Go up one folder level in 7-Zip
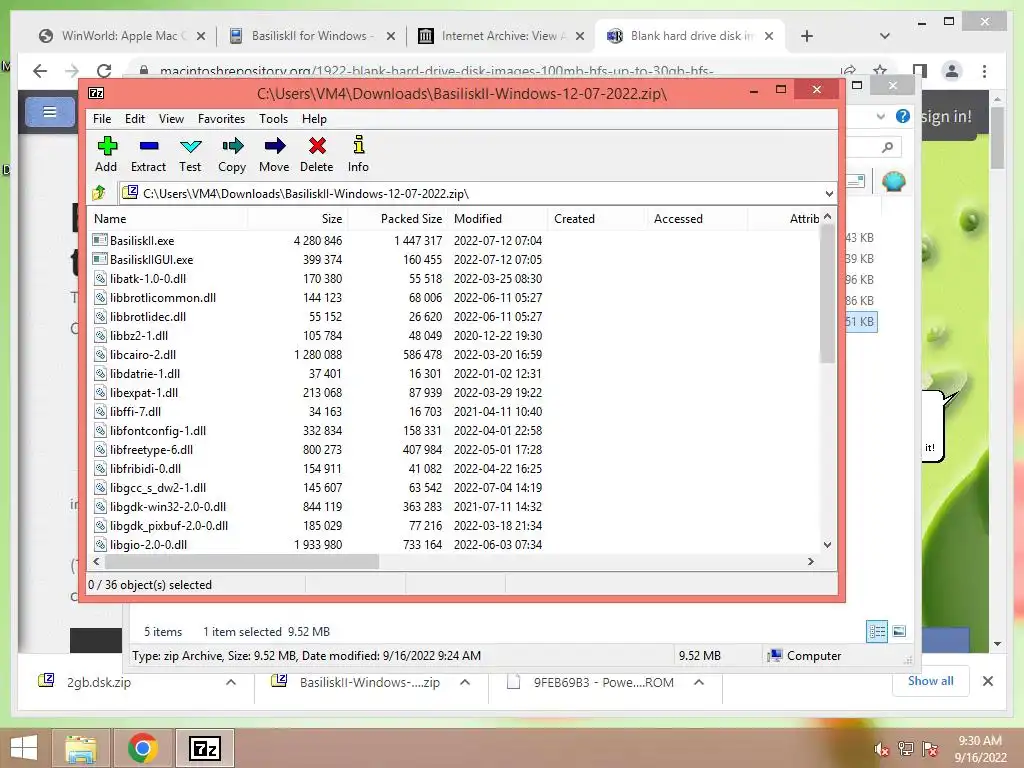The image size is (1024, 768). pyautogui.click(x=99, y=193)
